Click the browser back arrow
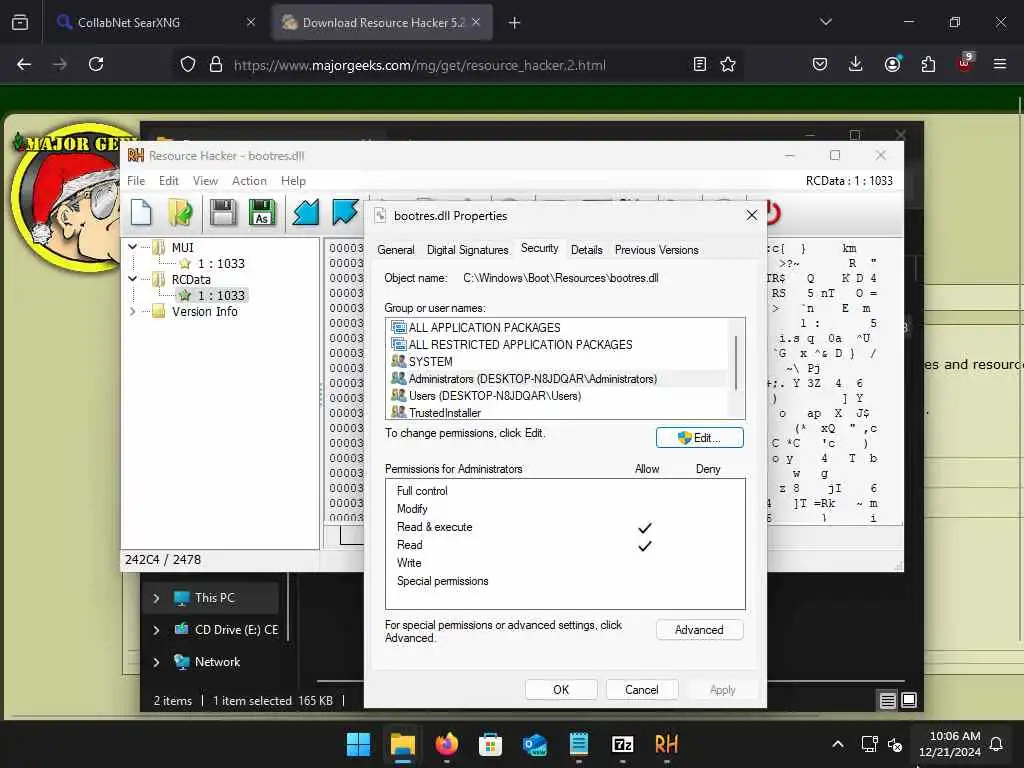Viewport: 1024px width, 768px height. [x=24, y=64]
